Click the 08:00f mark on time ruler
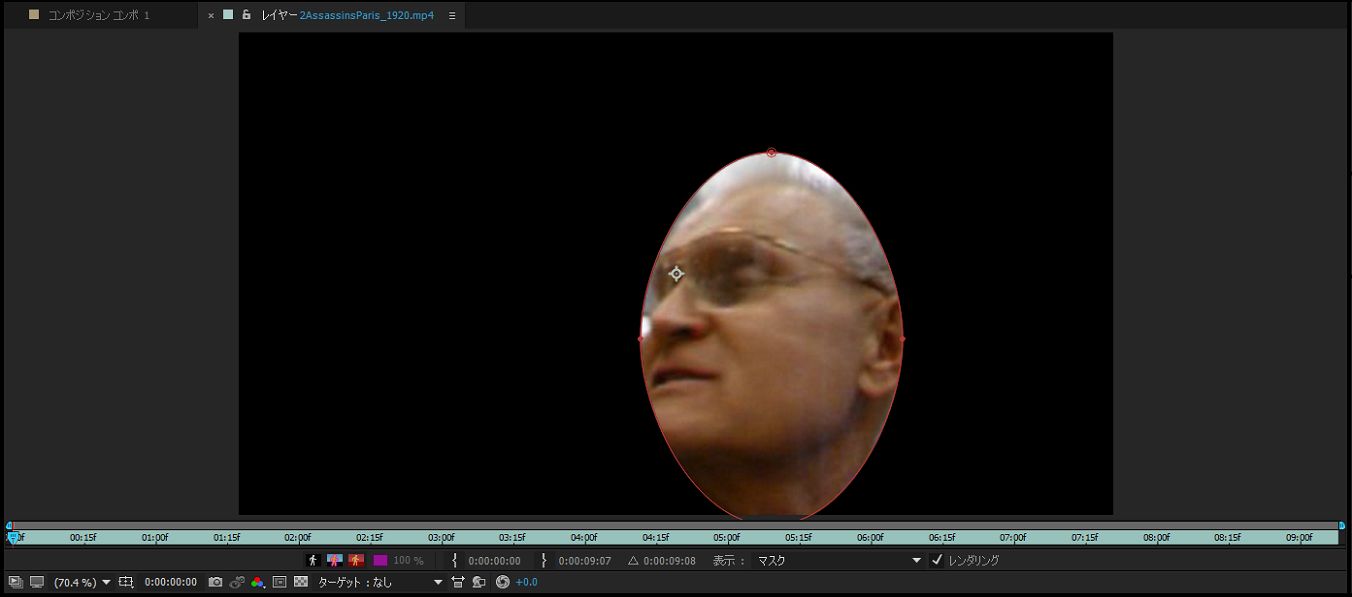Screen dimensions: 1352x597 point(1157,537)
